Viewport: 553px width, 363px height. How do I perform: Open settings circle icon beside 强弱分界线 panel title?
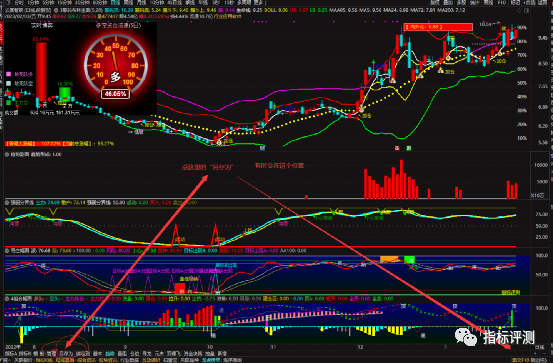[7, 203]
